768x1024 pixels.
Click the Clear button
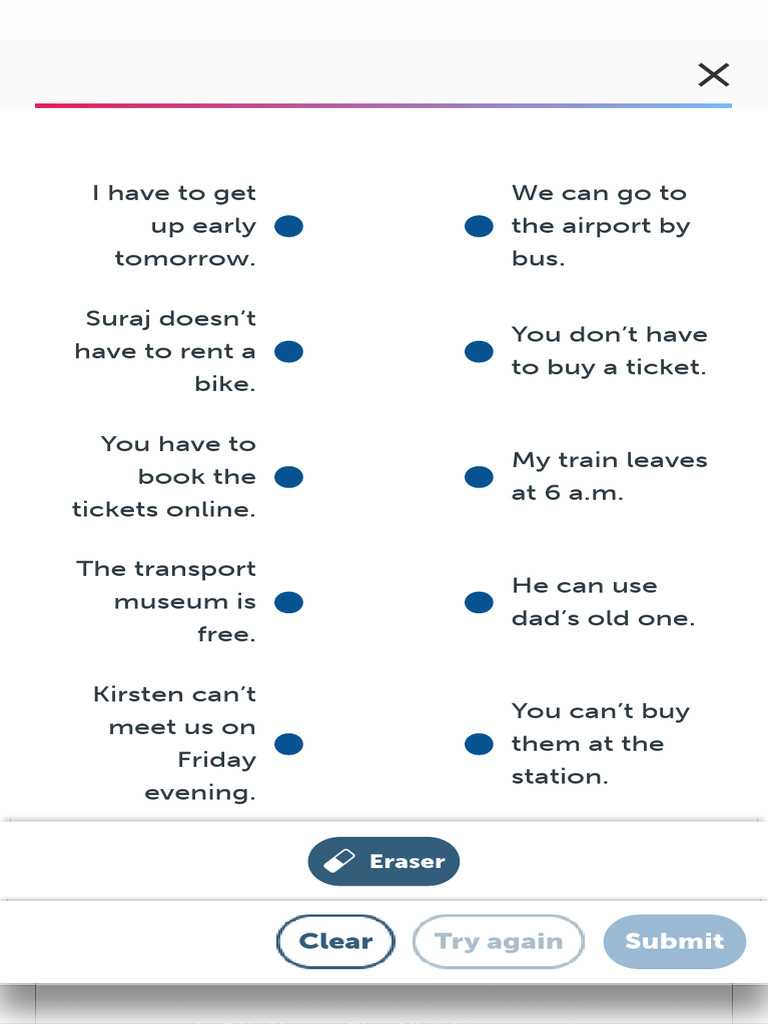tap(336, 941)
